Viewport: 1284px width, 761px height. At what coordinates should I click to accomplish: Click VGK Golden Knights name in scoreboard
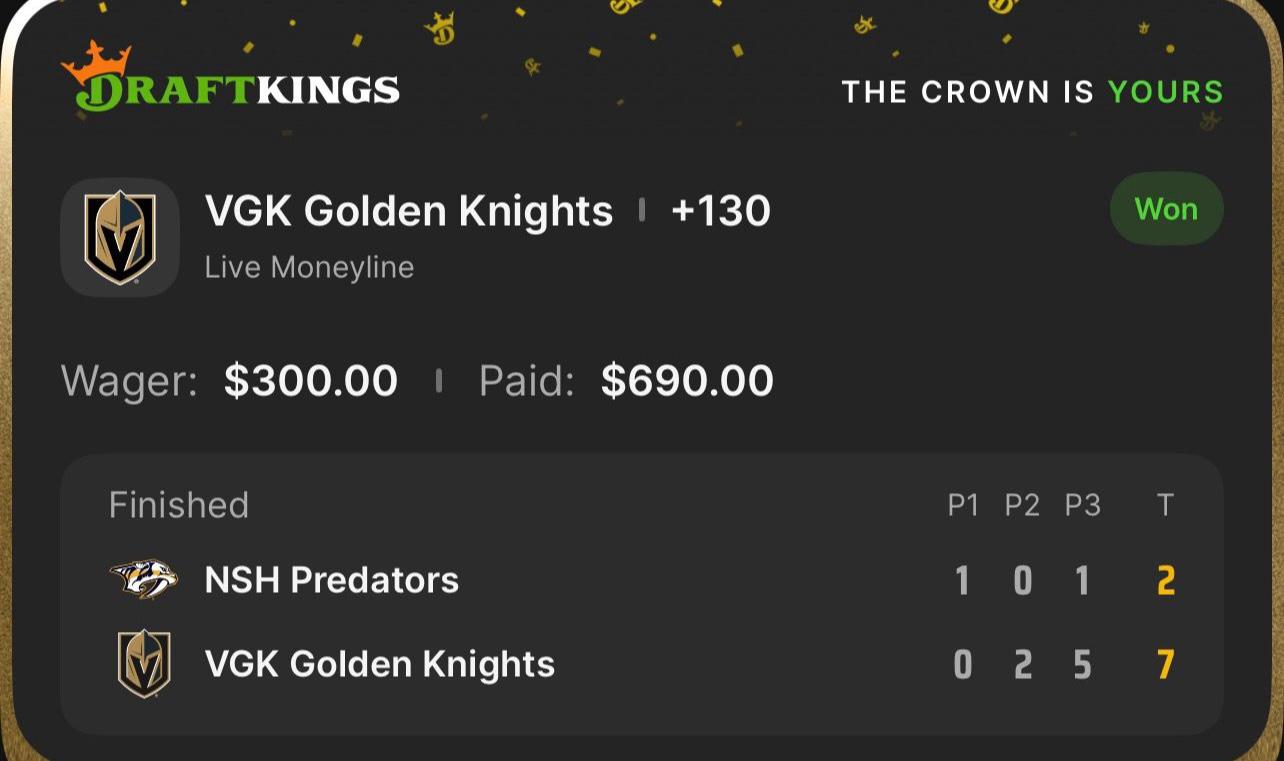click(379, 664)
